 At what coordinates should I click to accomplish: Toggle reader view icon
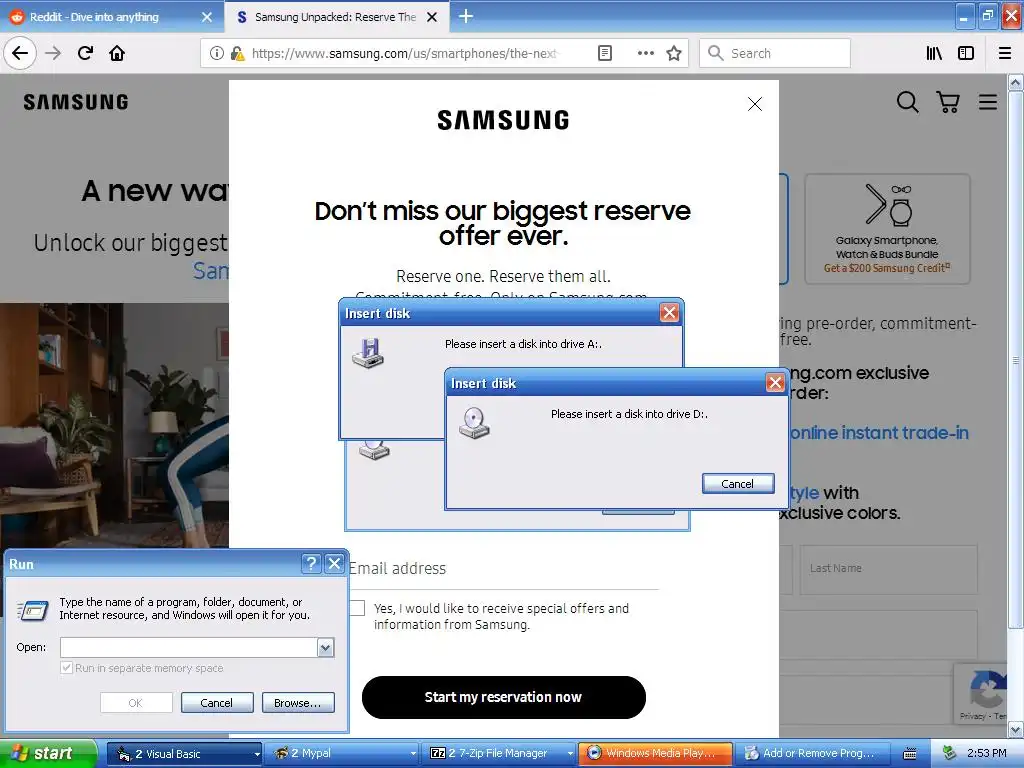(x=605, y=53)
